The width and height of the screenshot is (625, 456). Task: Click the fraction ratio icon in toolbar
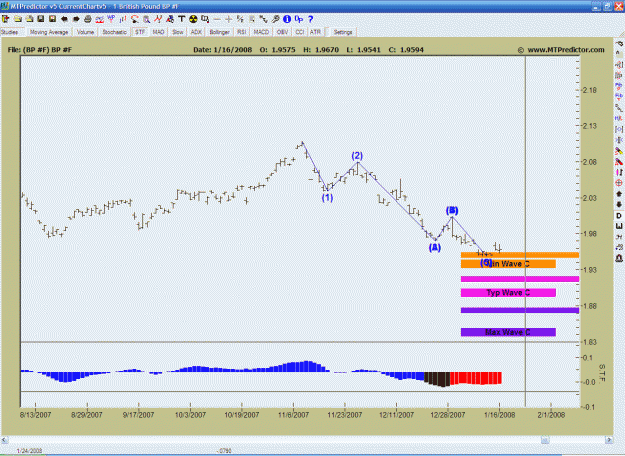[240, 19]
